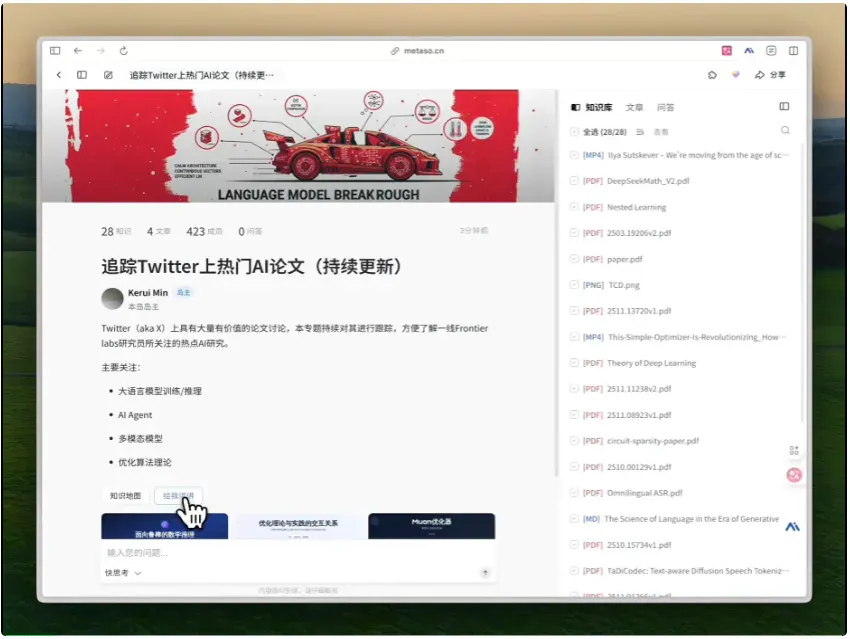Screen dimensions: 850x639
Task: Toggle checkbox for 2503.19206v2.pdf
Action: click(x=574, y=233)
